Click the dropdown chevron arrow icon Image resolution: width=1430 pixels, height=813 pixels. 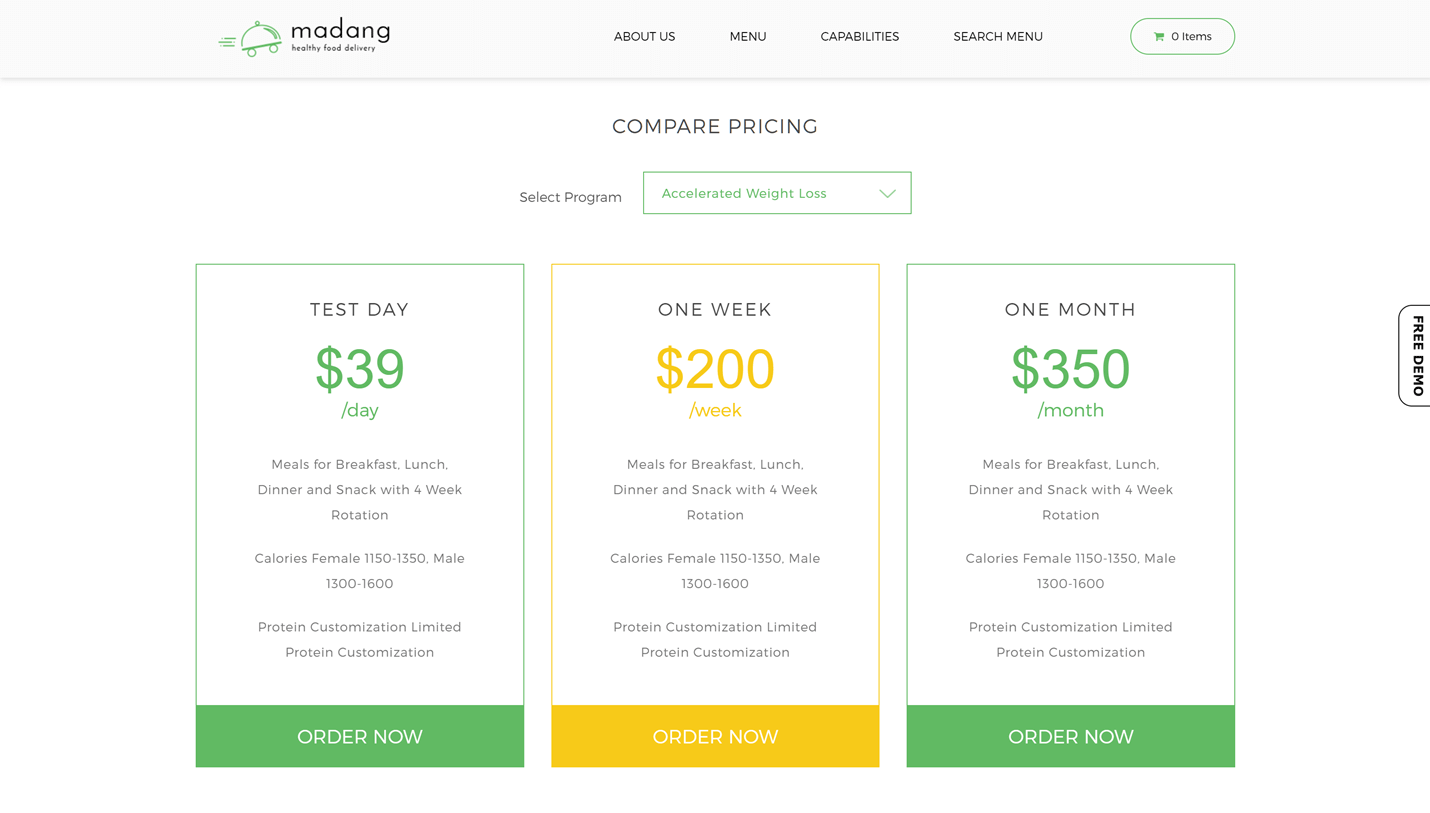[887, 194]
